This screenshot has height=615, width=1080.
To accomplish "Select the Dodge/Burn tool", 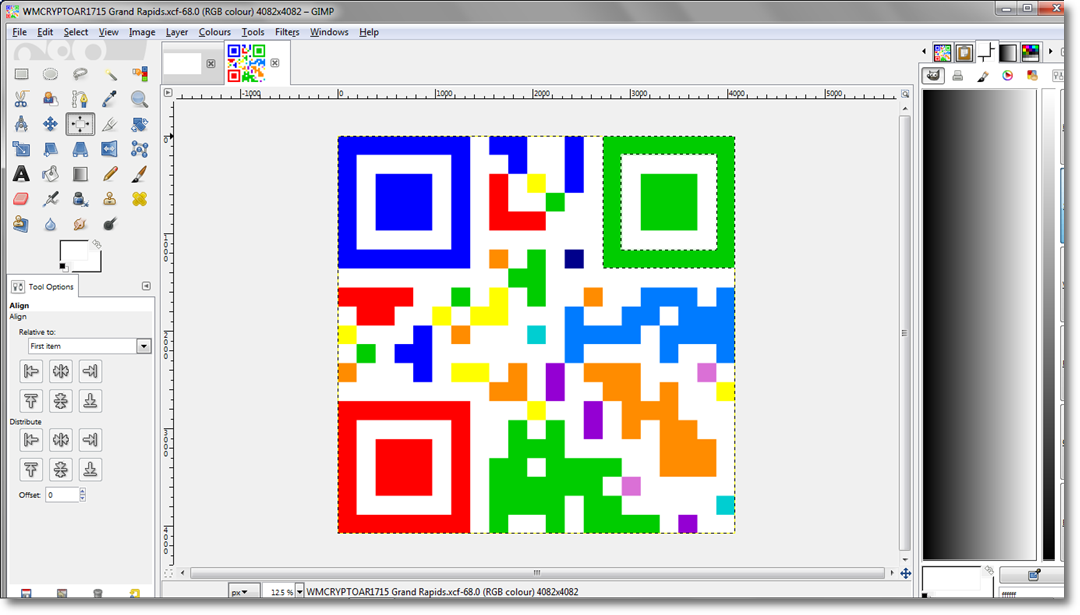I will click(x=110, y=224).
